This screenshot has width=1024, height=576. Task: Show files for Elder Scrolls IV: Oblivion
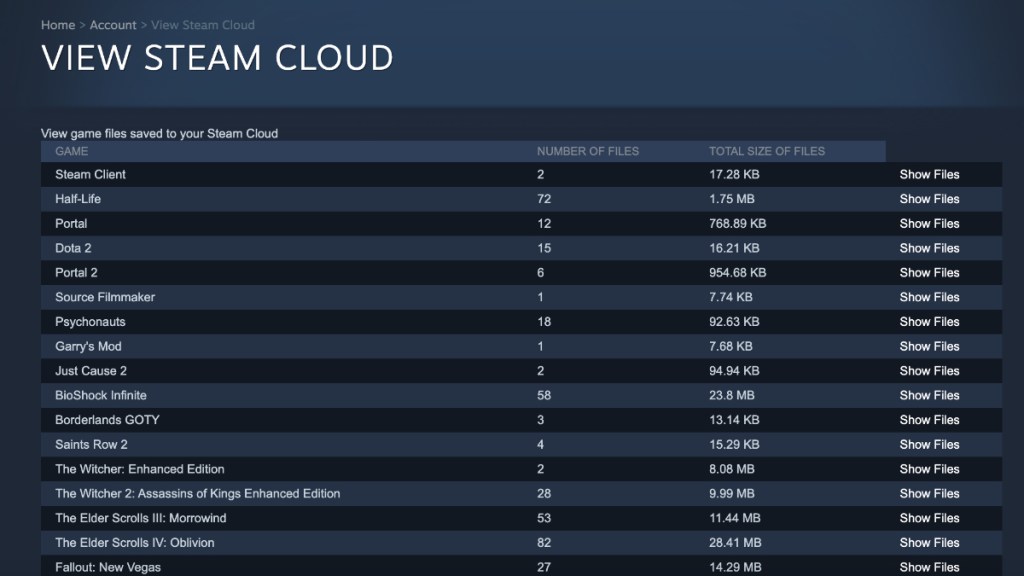[x=929, y=543]
